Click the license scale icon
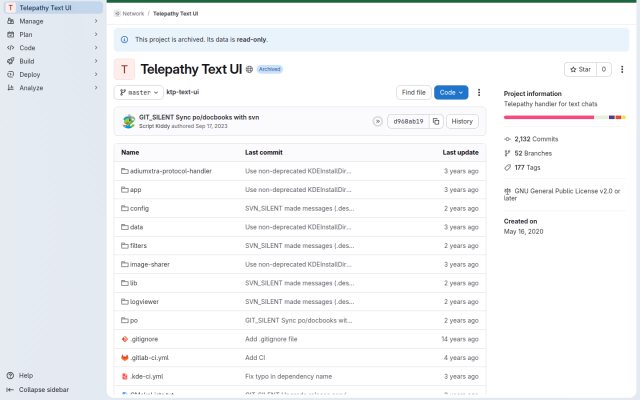640x400 pixels. point(507,191)
